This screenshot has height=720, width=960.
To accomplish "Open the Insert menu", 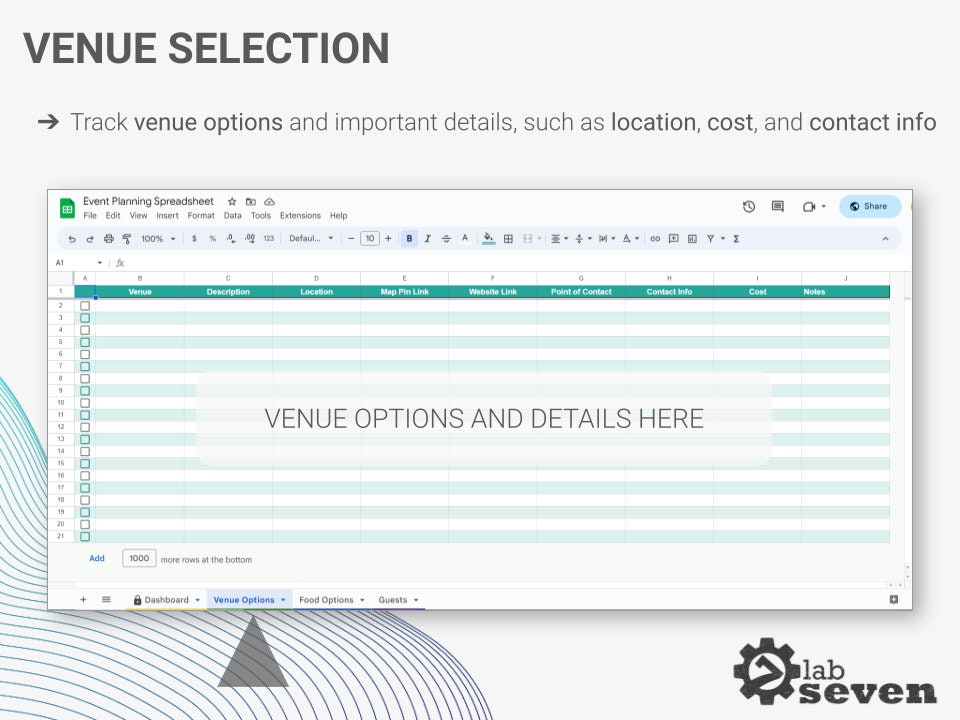I will 167,216.
